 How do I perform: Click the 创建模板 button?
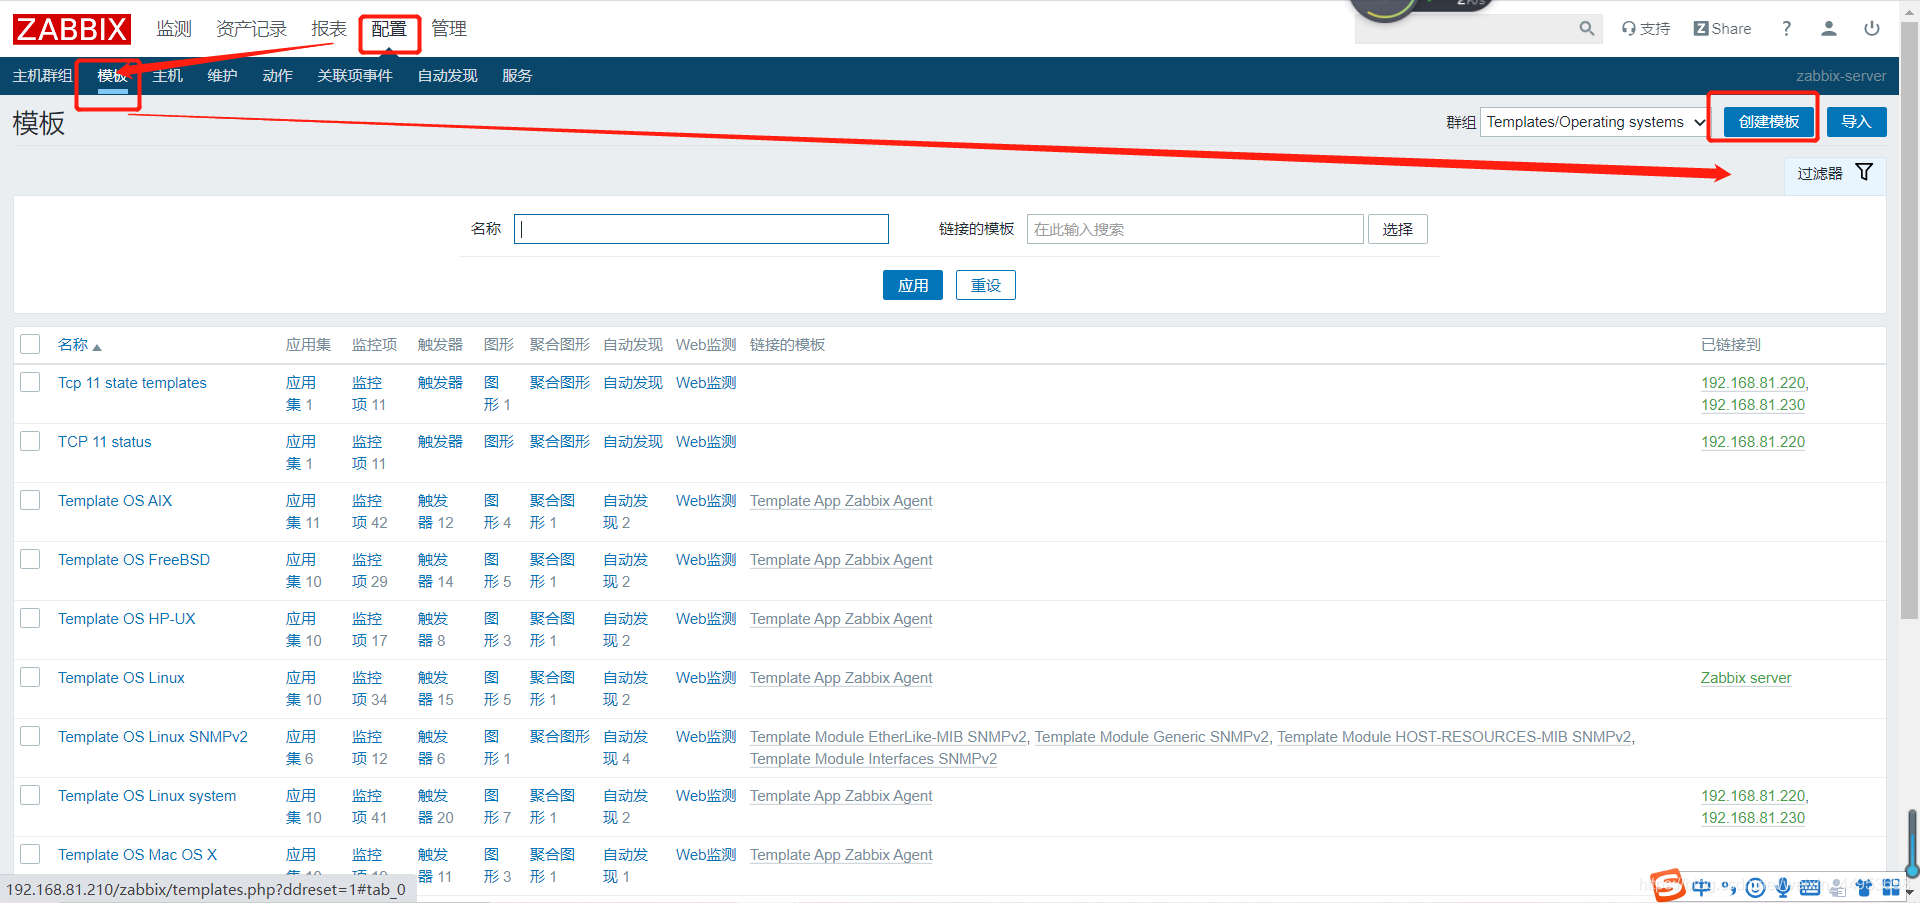pyautogui.click(x=1768, y=122)
